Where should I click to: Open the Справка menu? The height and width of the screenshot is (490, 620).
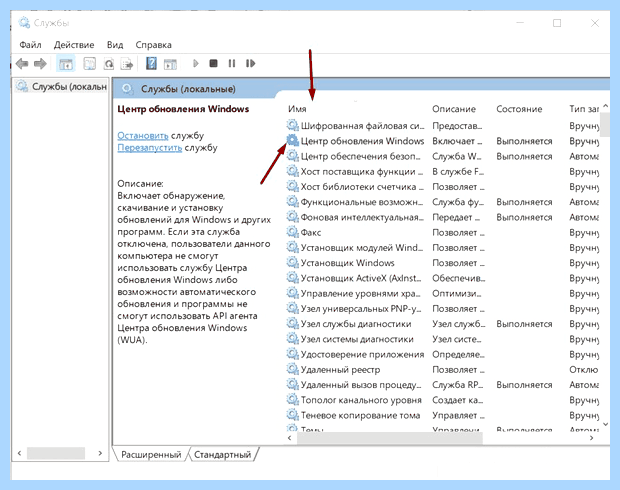coord(153,45)
